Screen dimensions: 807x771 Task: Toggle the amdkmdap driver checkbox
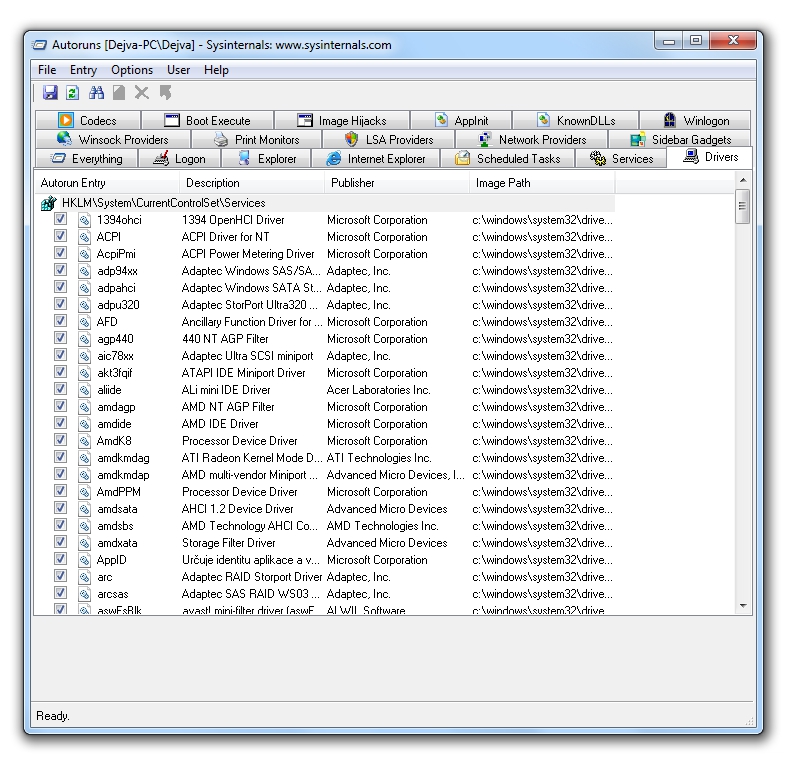point(60,474)
